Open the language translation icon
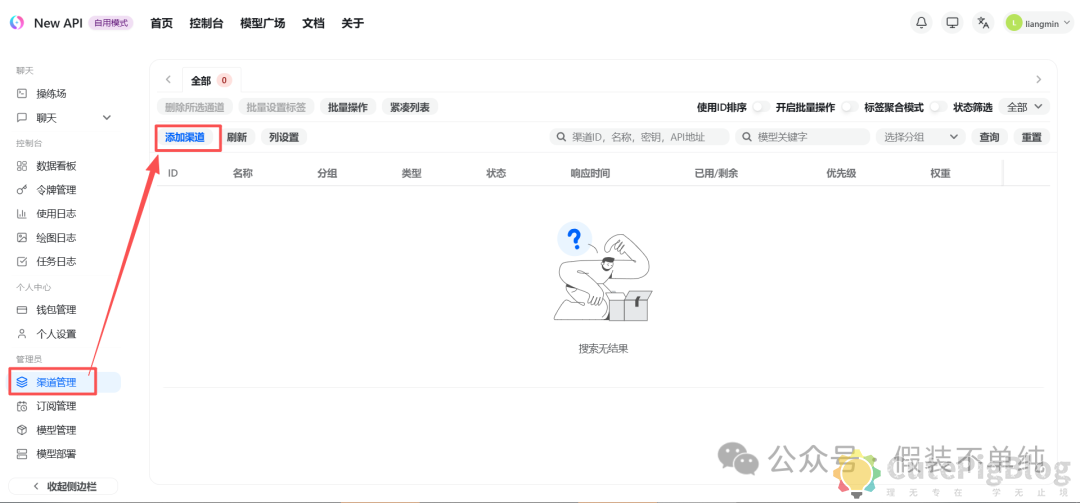The height and width of the screenshot is (503, 1080). pyautogui.click(x=984, y=23)
